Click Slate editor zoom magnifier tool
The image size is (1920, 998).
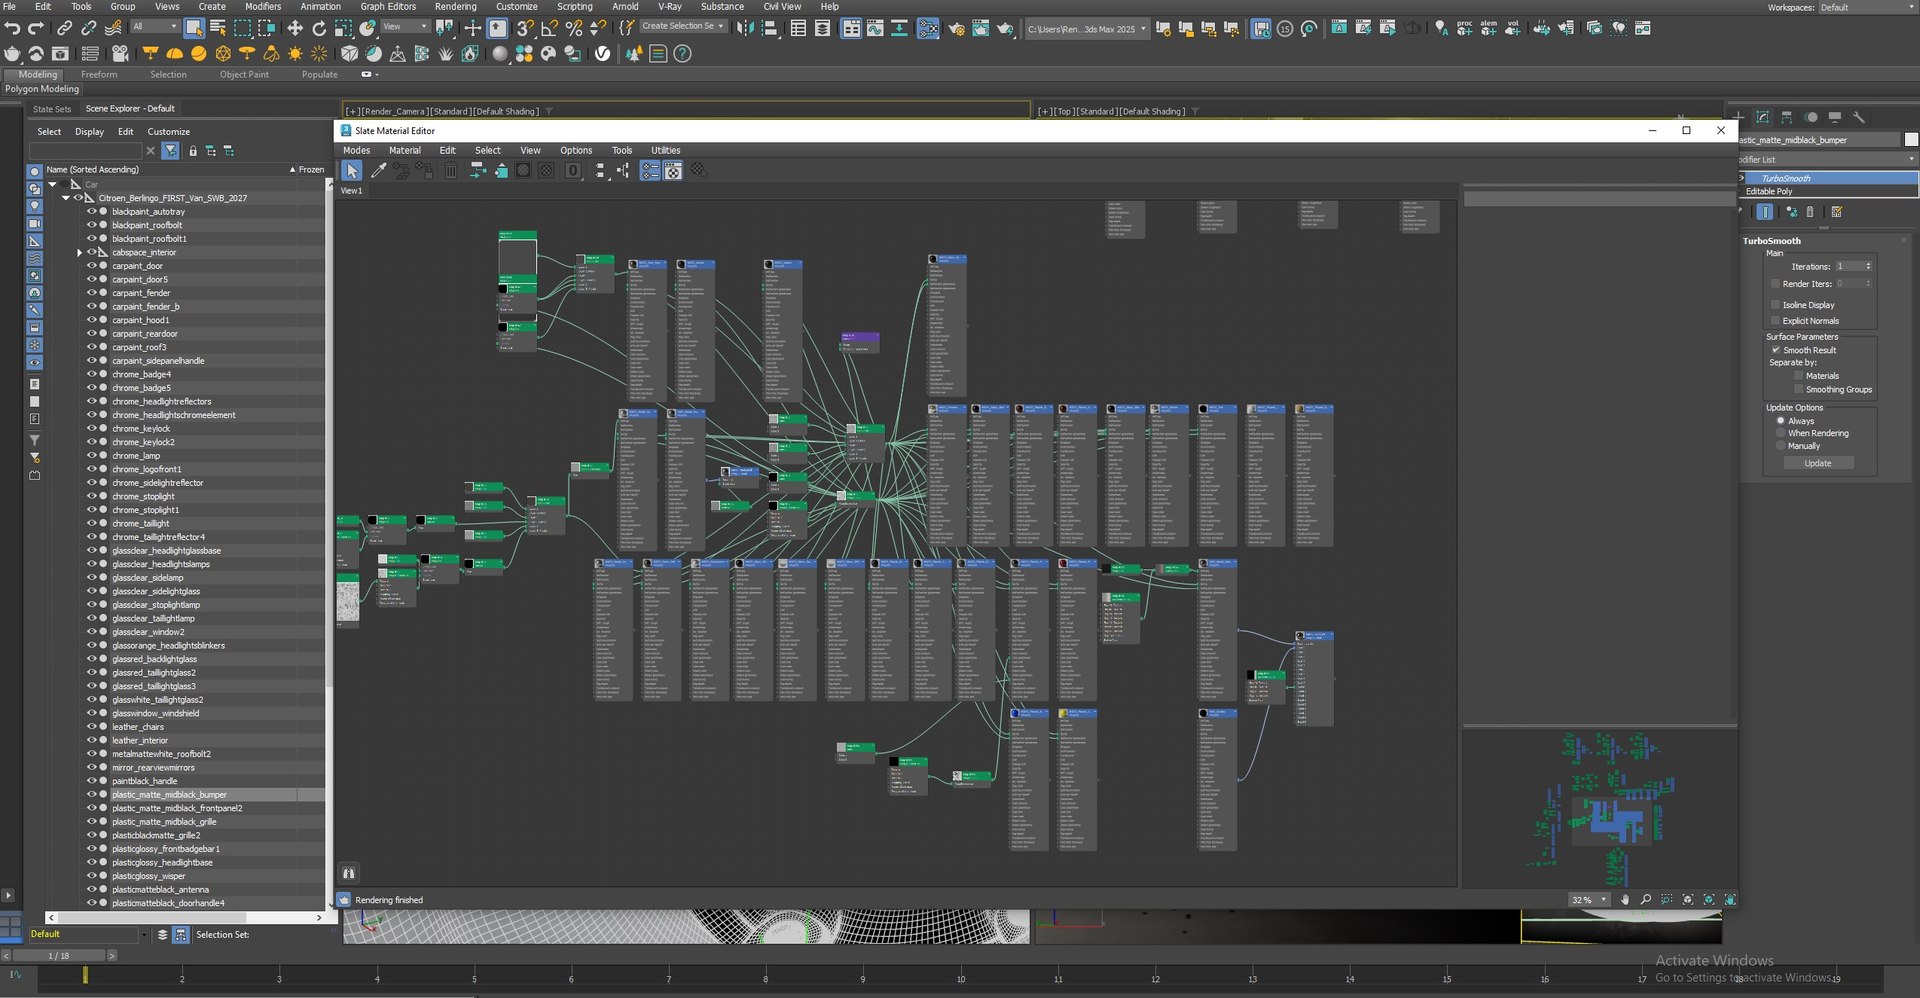[1645, 900]
